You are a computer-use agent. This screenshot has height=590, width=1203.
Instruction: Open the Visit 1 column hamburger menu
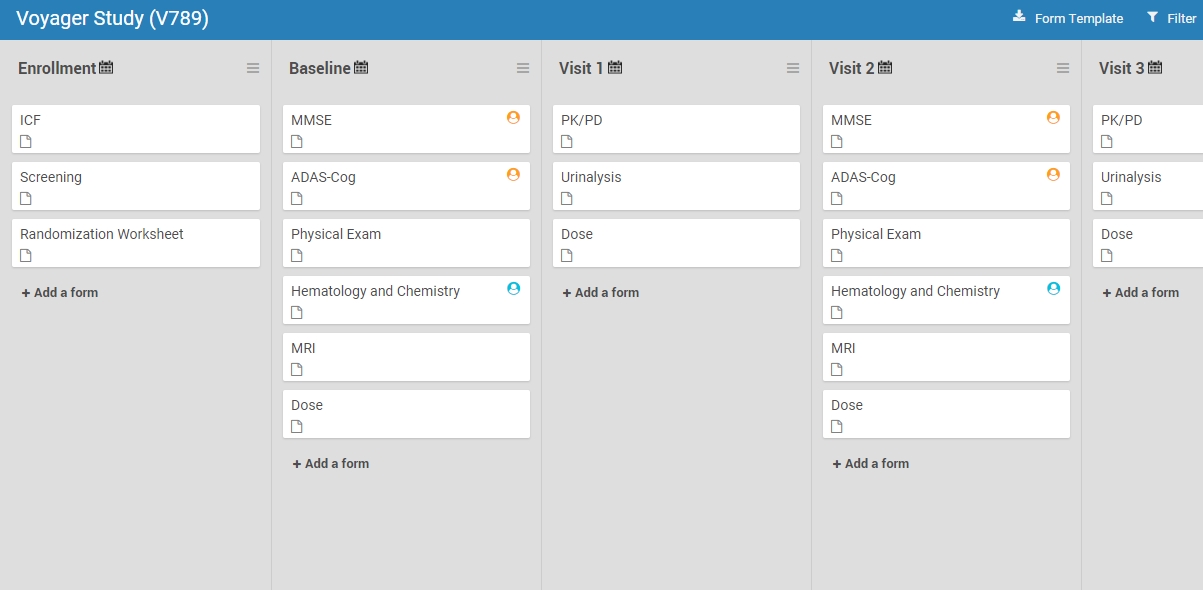[793, 68]
